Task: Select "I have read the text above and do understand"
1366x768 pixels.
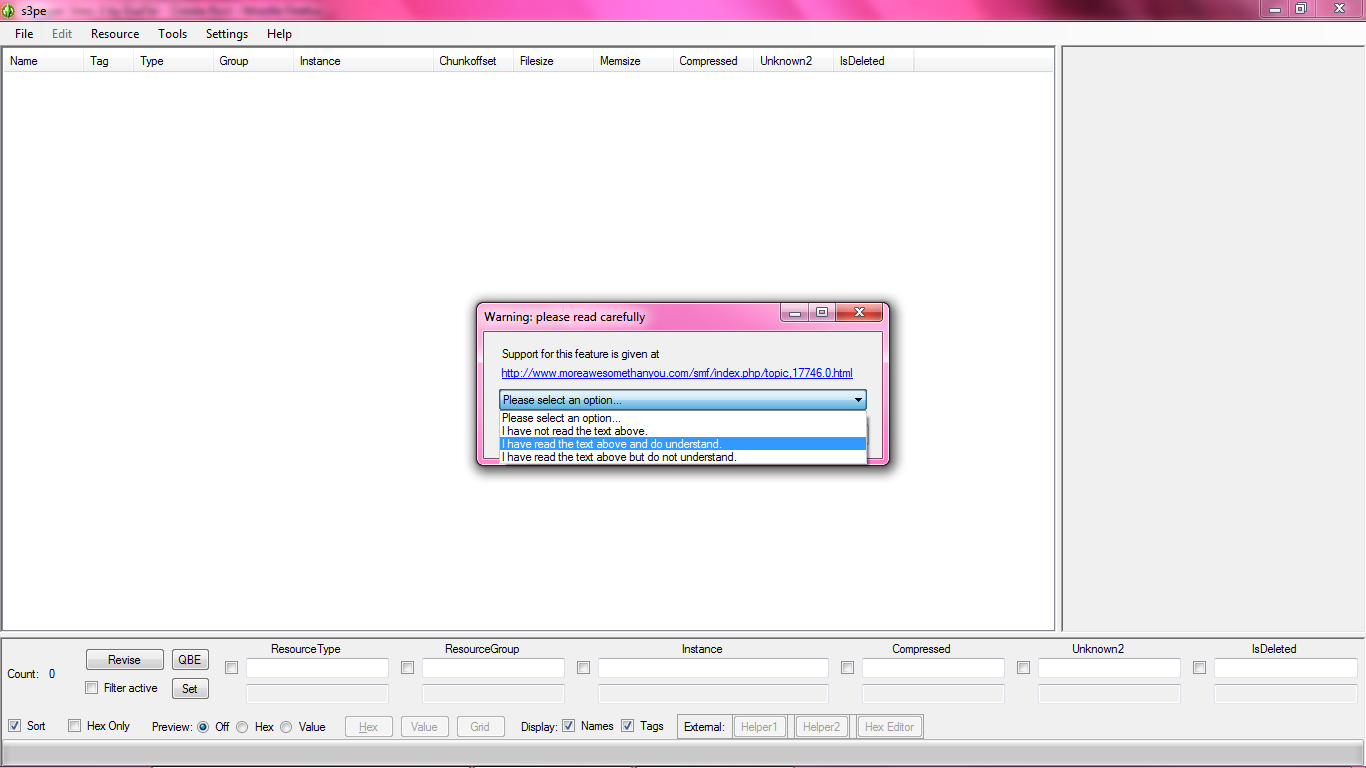Action: (611, 443)
